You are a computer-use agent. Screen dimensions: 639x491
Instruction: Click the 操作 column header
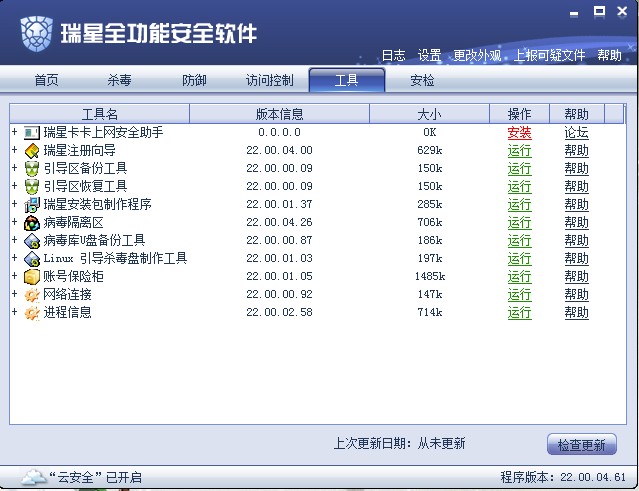pyautogui.click(x=520, y=114)
